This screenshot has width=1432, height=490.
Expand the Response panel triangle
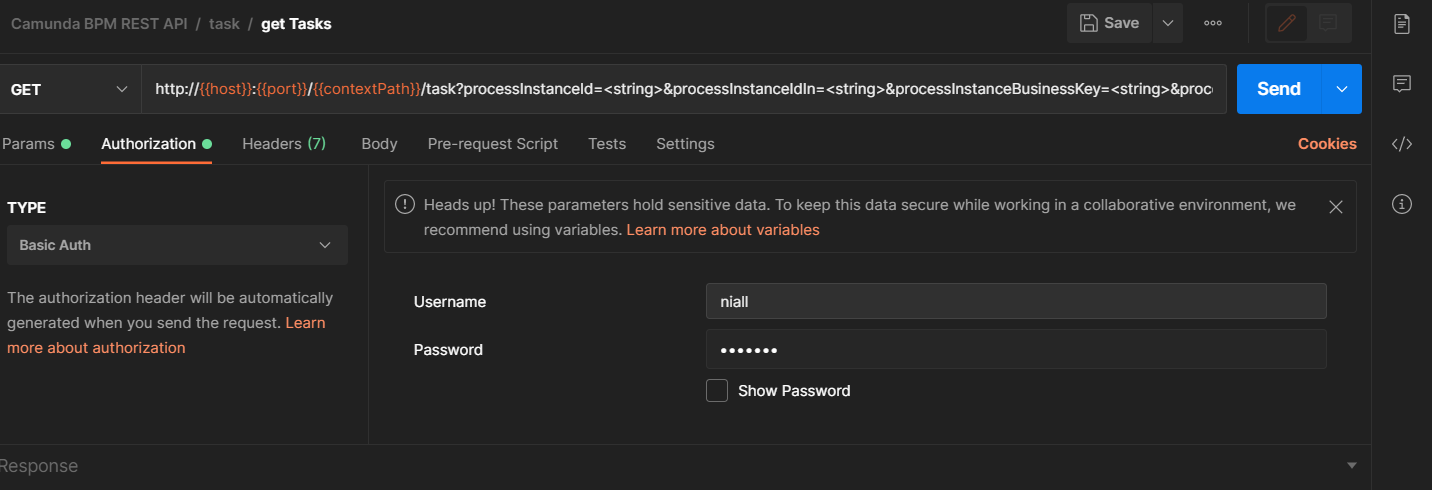[x=1352, y=466]
